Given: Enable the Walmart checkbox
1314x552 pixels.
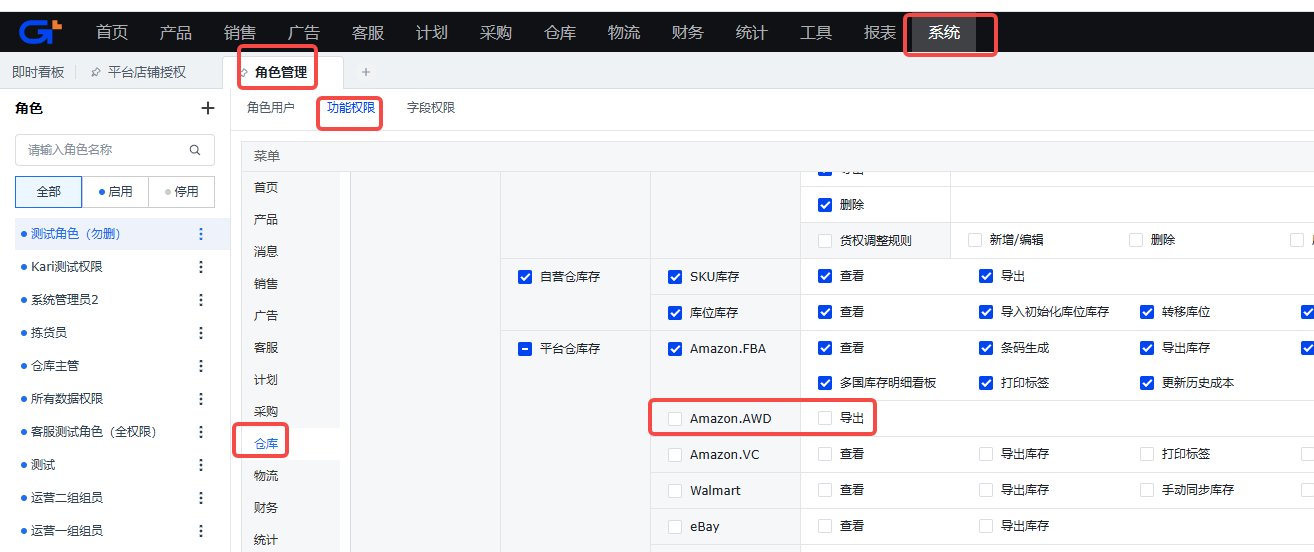Looking at the screenshot, I should [675, 491].
